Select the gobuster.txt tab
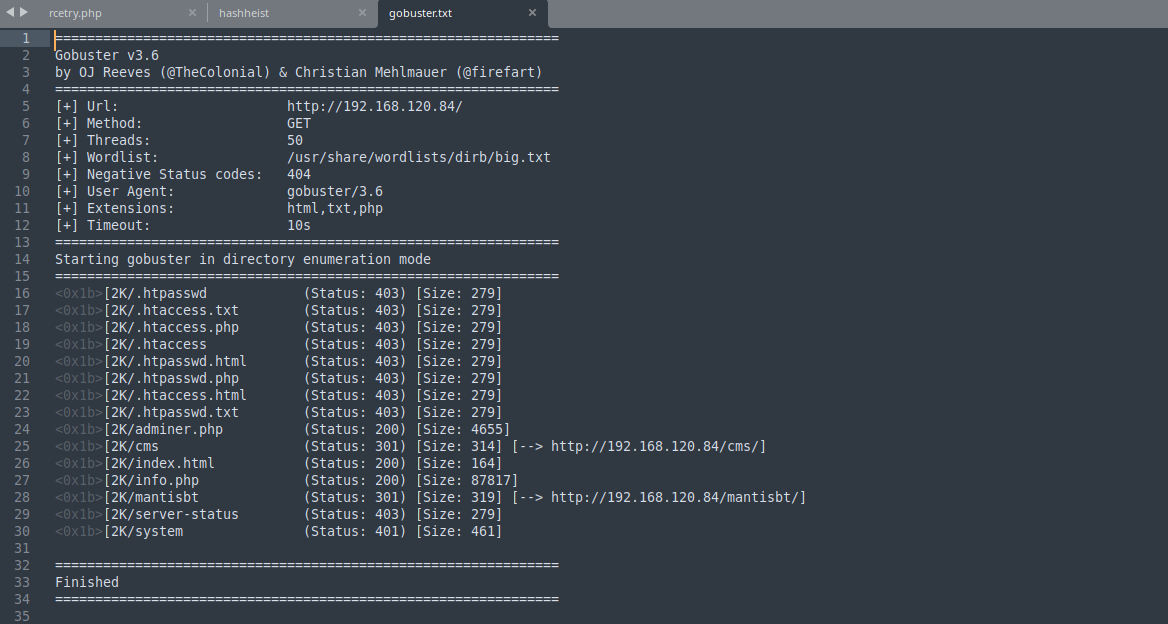 click(422, 13)
